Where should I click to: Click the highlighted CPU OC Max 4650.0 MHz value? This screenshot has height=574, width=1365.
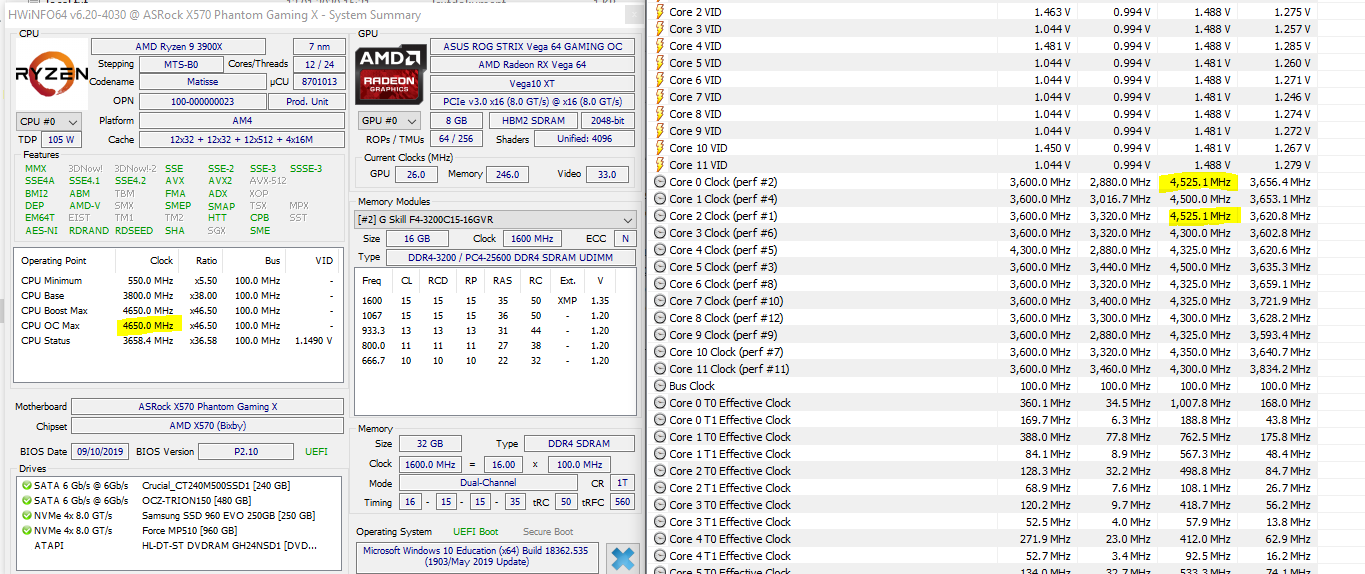click(x=146, y=326)
